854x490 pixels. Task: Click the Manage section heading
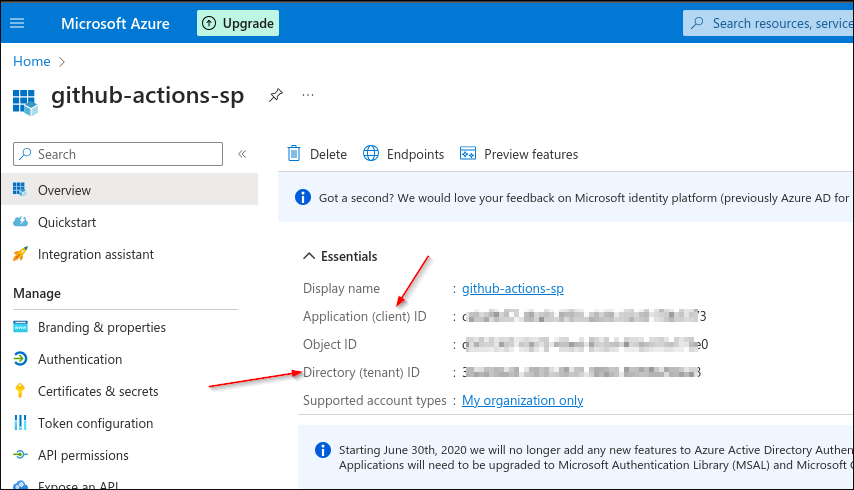[37, 293]
